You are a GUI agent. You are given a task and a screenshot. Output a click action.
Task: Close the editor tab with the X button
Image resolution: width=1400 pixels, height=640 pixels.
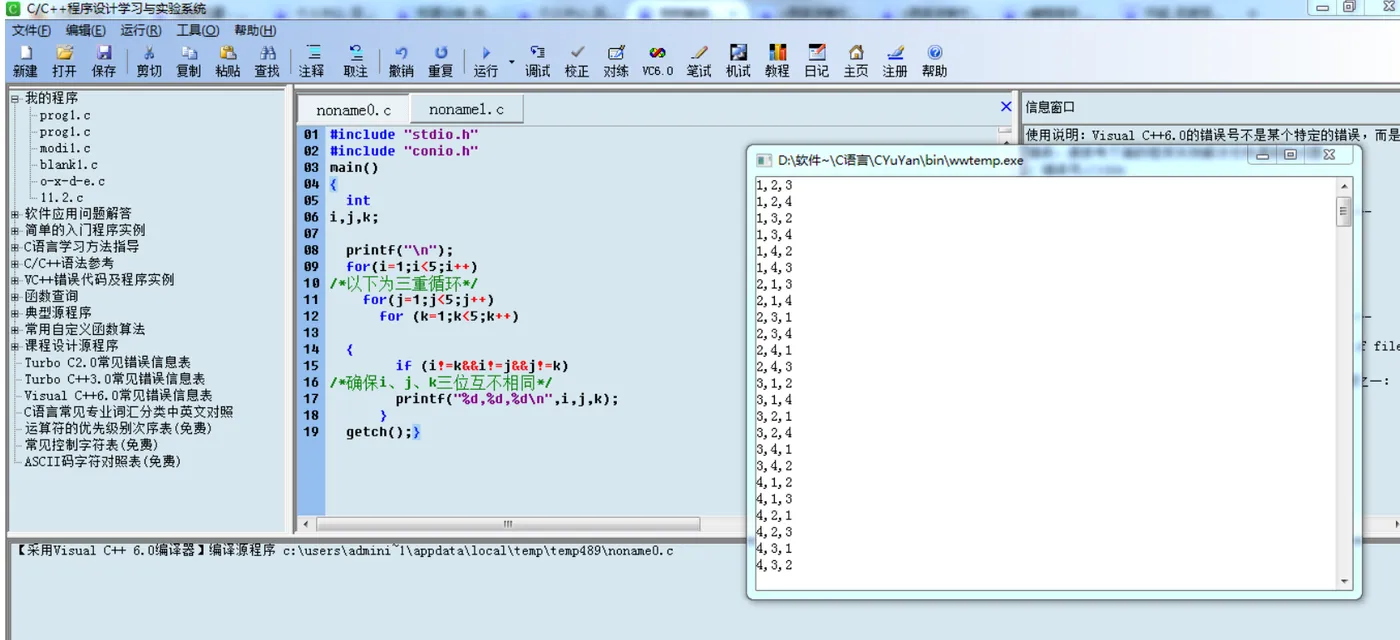(1006, 107)
